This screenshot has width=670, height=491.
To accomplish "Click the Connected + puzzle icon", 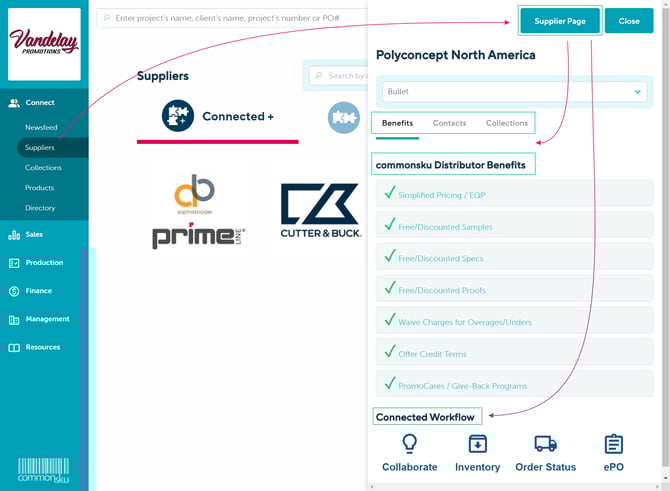I will tap(178, 116).
